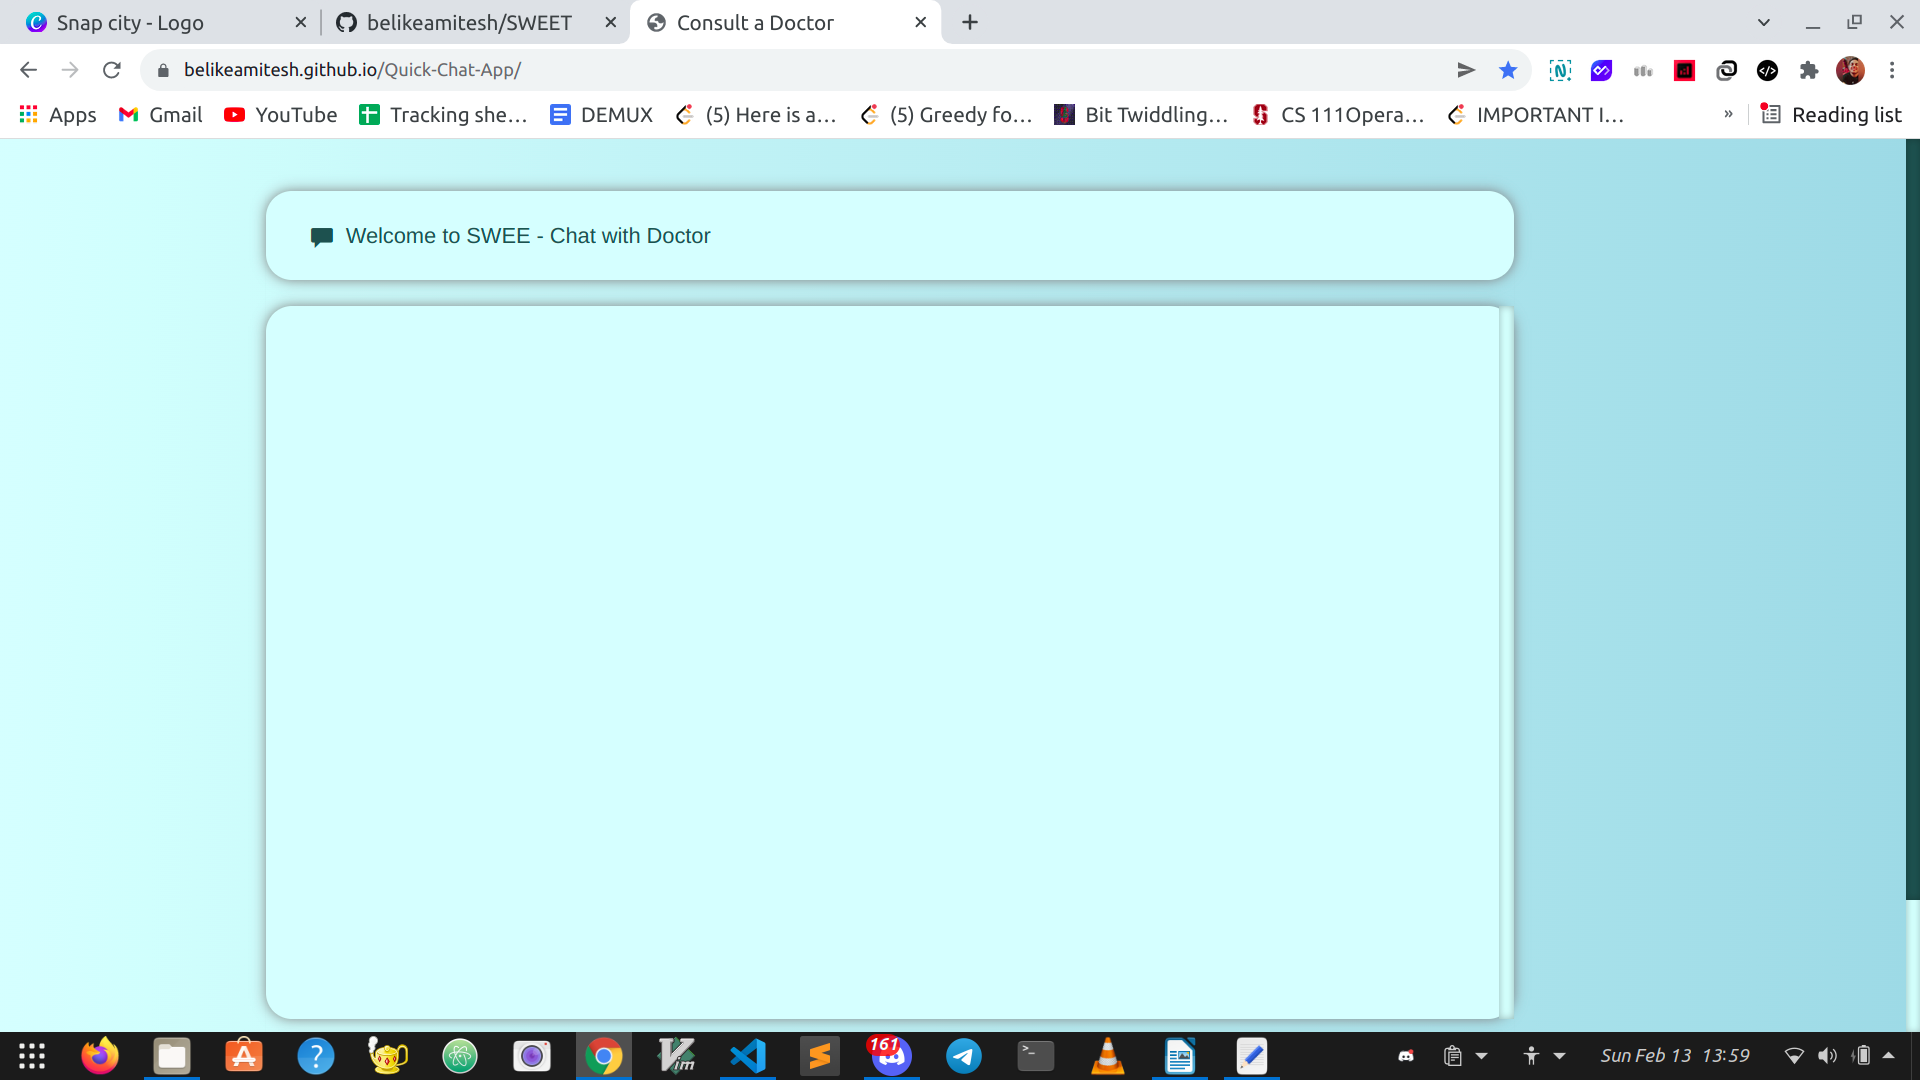Image resolution: width=1920 pixels, height=1080 pixels.
Task: Click the chat bubble icon beside Welcome
Action: [x=321, y=237]
